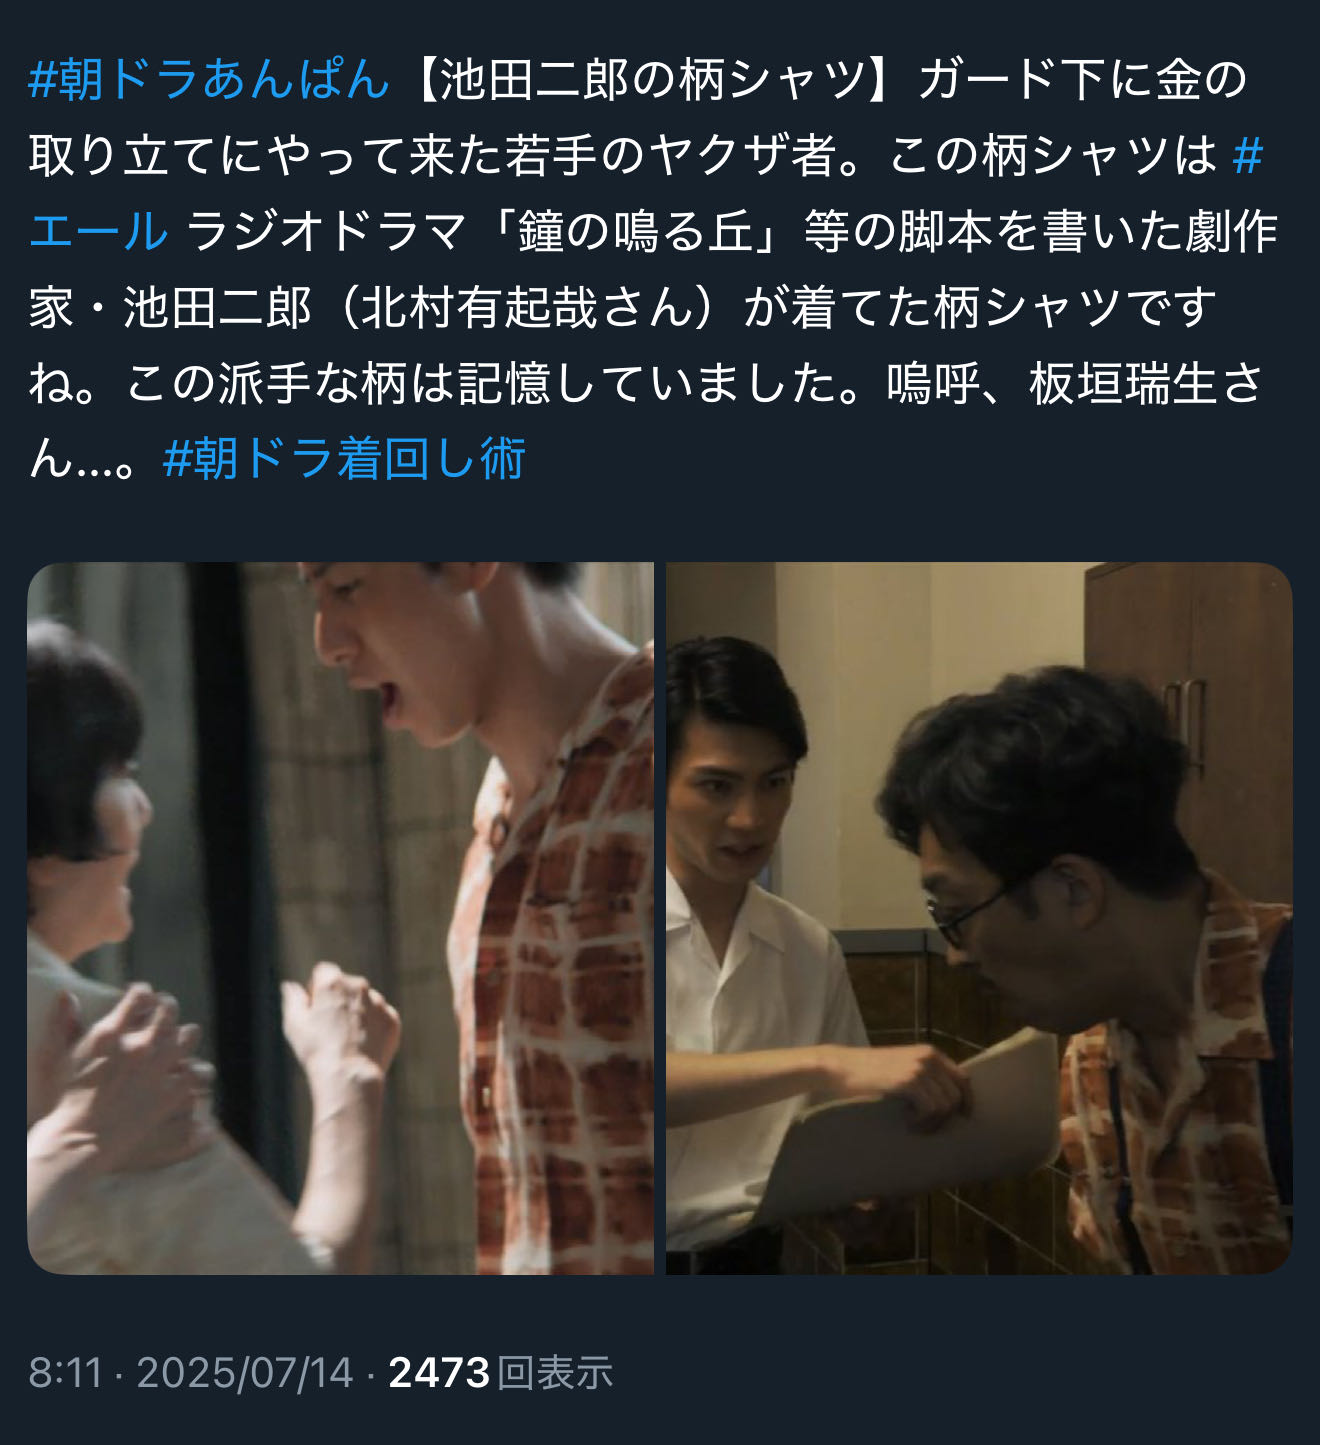Open the 2473 view count
This screenshot has height=1445, width=1320.
coord(438,1373)
